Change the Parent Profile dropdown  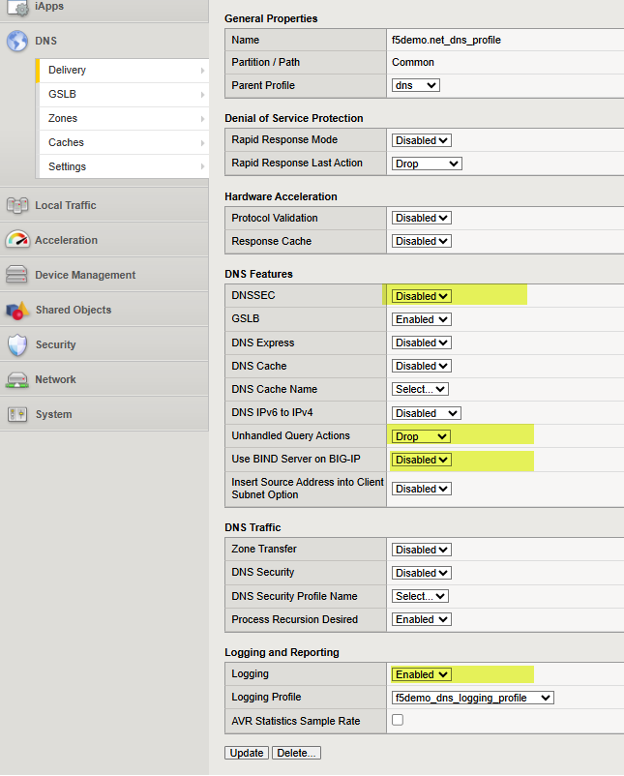pos(416,85)
